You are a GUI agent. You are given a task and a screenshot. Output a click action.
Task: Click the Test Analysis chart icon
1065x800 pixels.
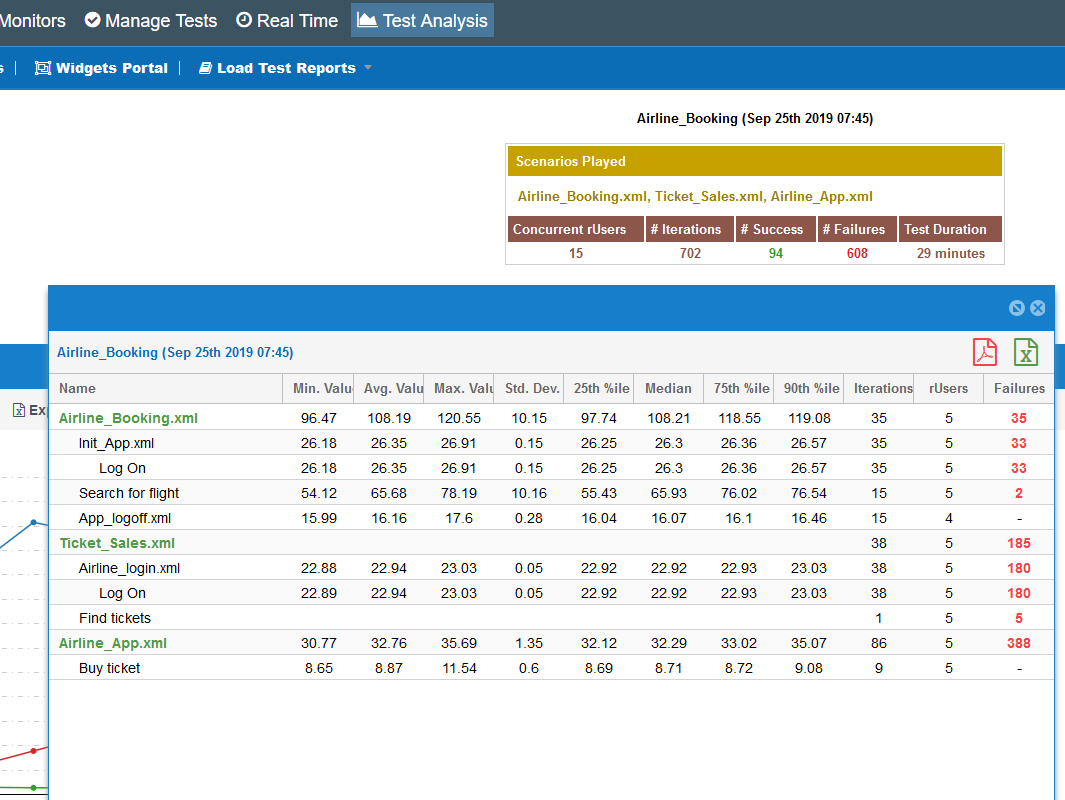coord(367,20)
